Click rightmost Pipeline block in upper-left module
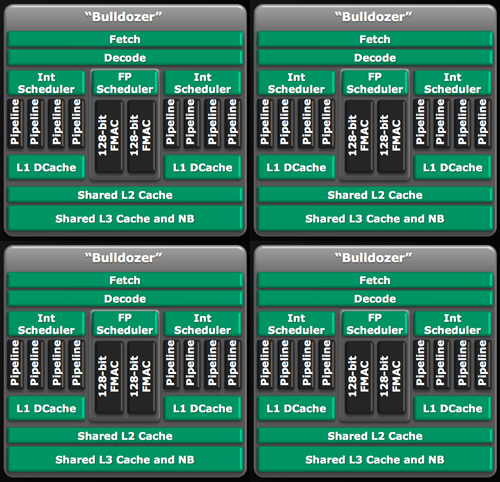The width and height of the screenshot is (500, 482). coord(233,122)
